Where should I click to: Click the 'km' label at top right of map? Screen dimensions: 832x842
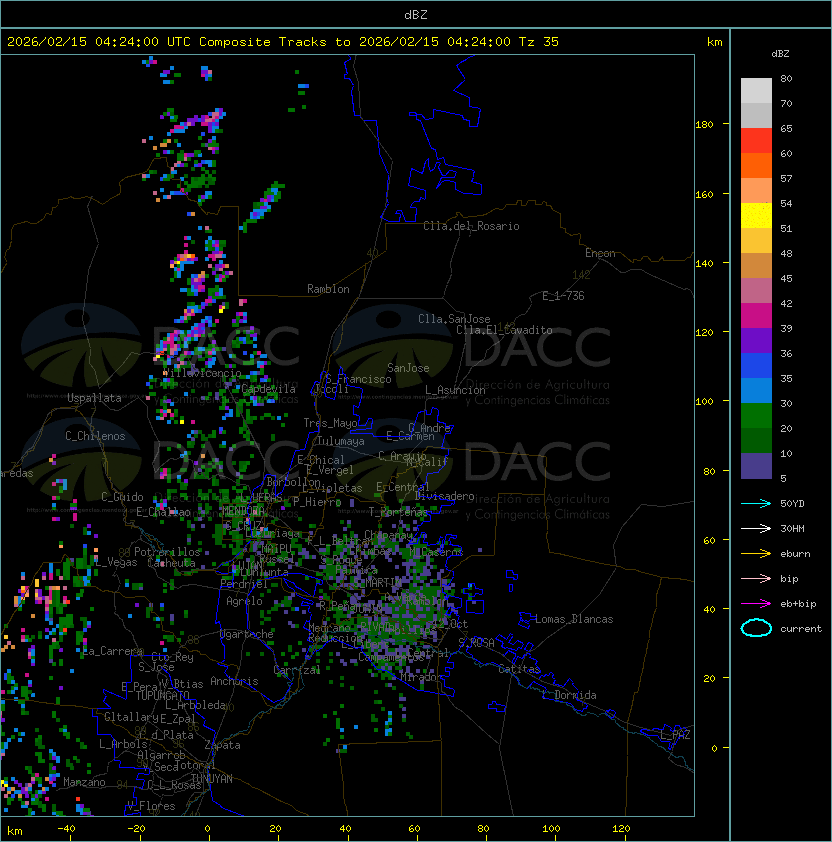(x=714, y=42)
